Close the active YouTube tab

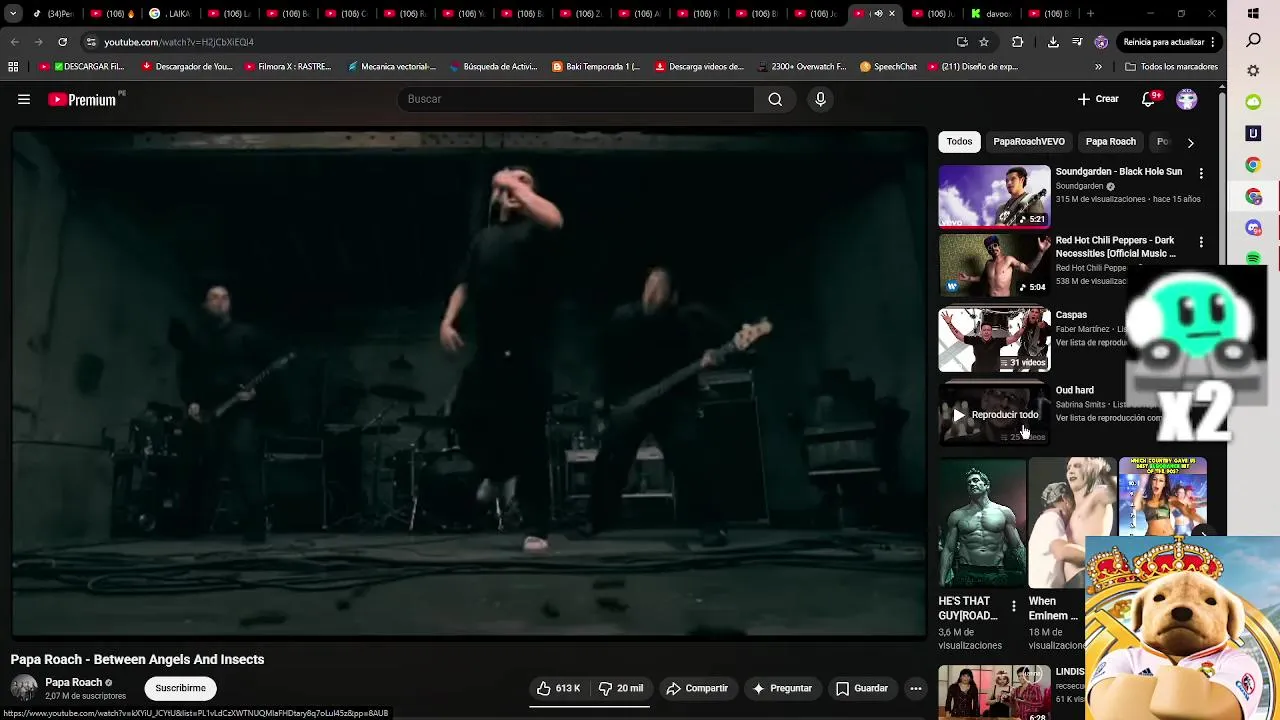(892, 14)
